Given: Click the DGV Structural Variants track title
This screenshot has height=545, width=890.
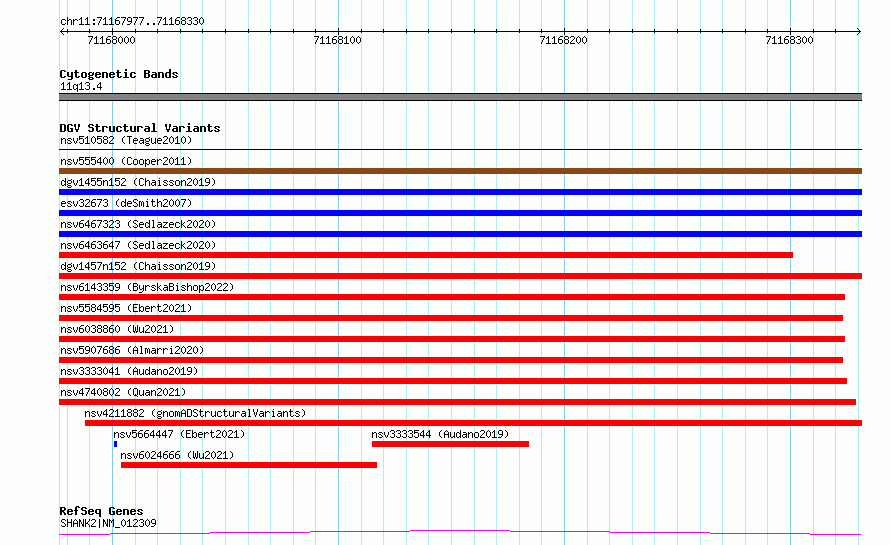Looking at the screenshot, I should click(x=140, y=128).
